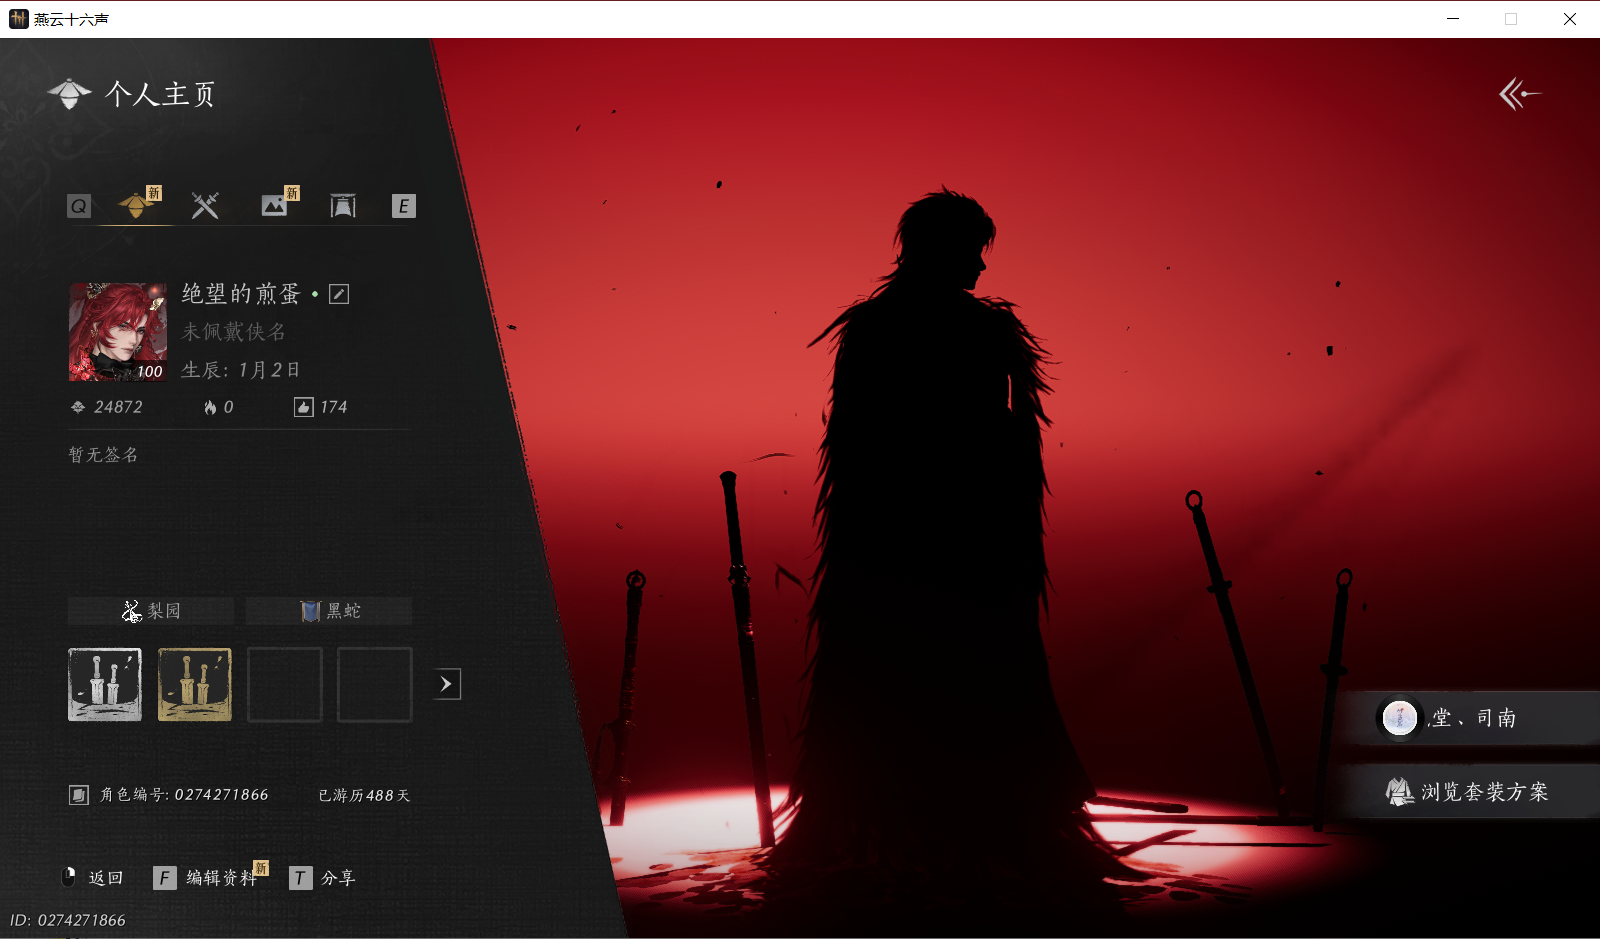Click the flame popularity icon

pyautogui.click(x=210, y=407)
